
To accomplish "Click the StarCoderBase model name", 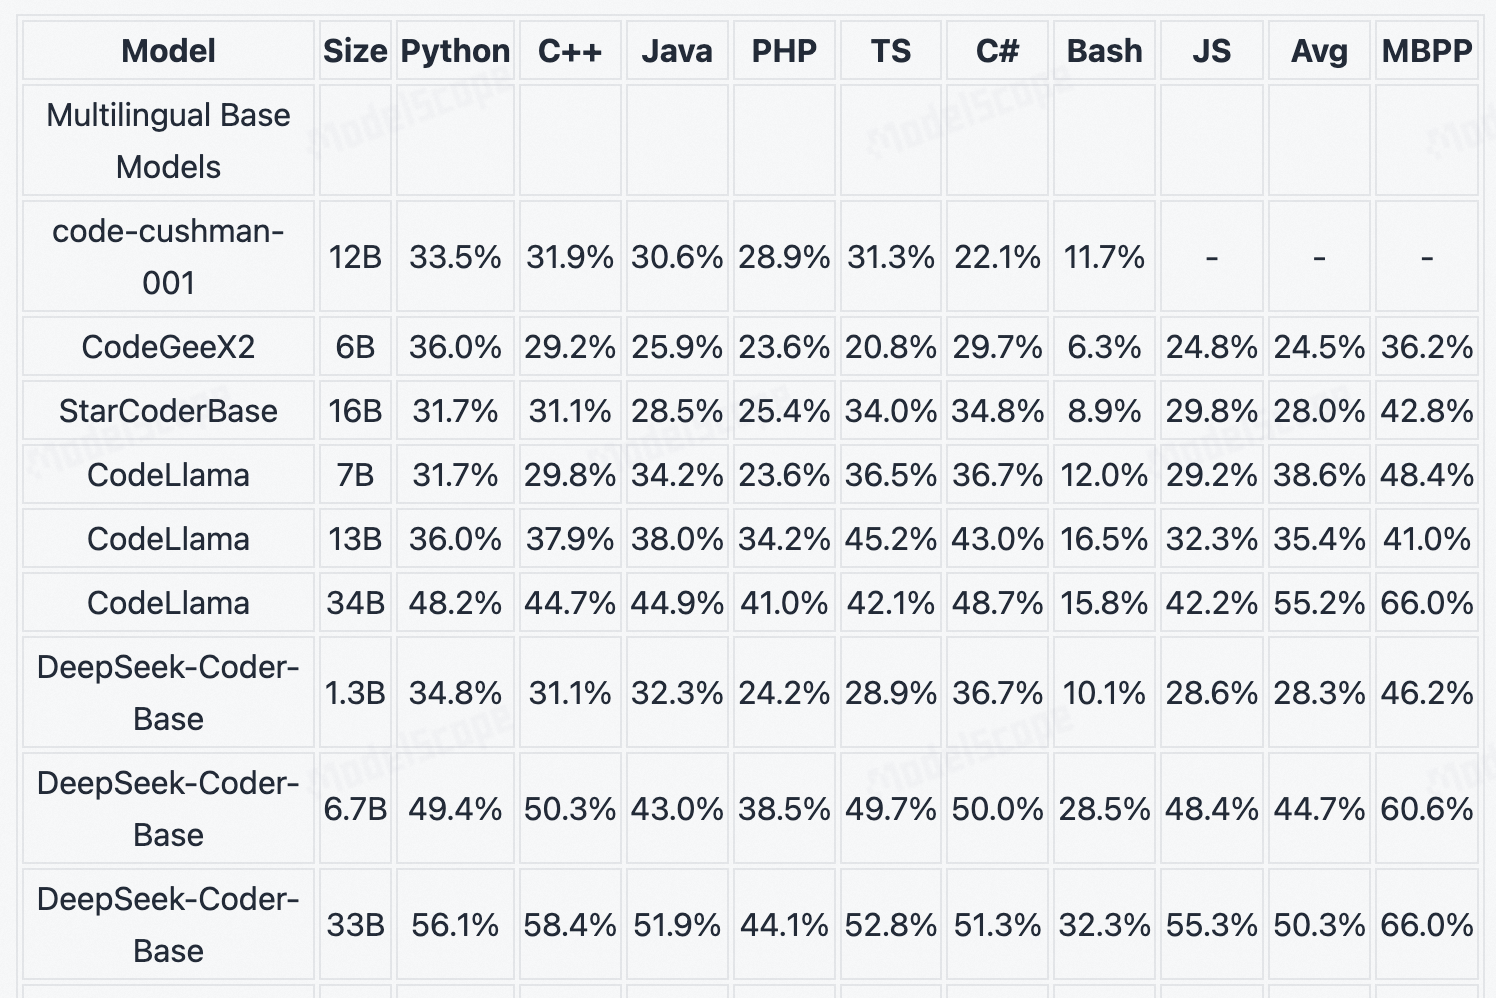I will pyautogui.click(x=168, y=411).
